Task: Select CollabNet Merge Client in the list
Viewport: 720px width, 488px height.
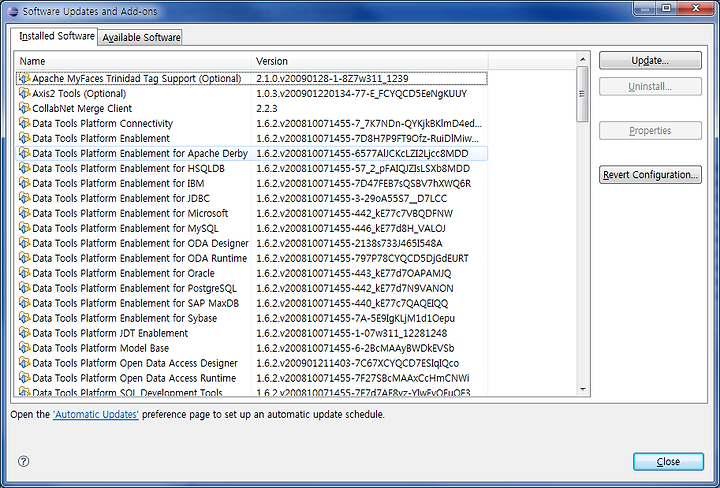Action: 252,108
